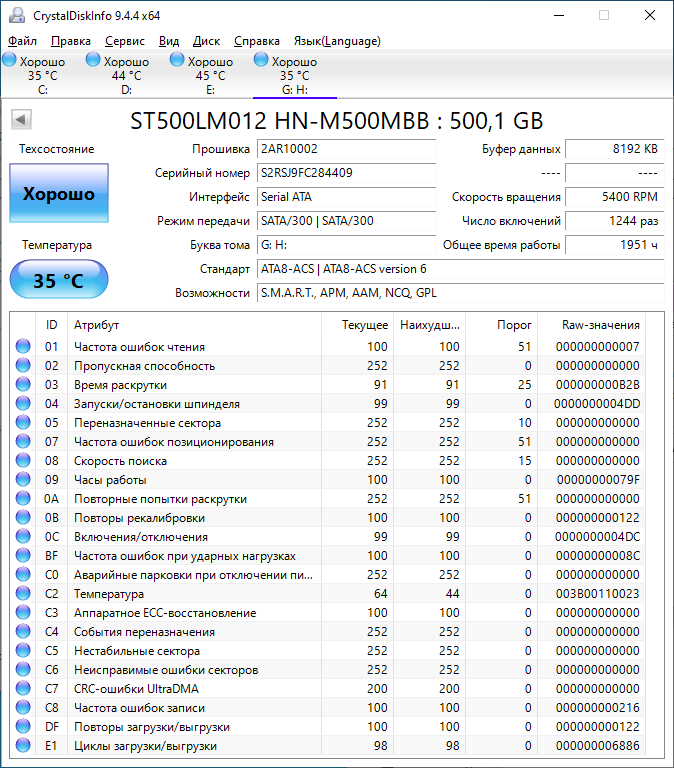The image size is (674, 768).
Task: Click the features field with S.M.A.R.T., APM
Action: click(460, 293)
